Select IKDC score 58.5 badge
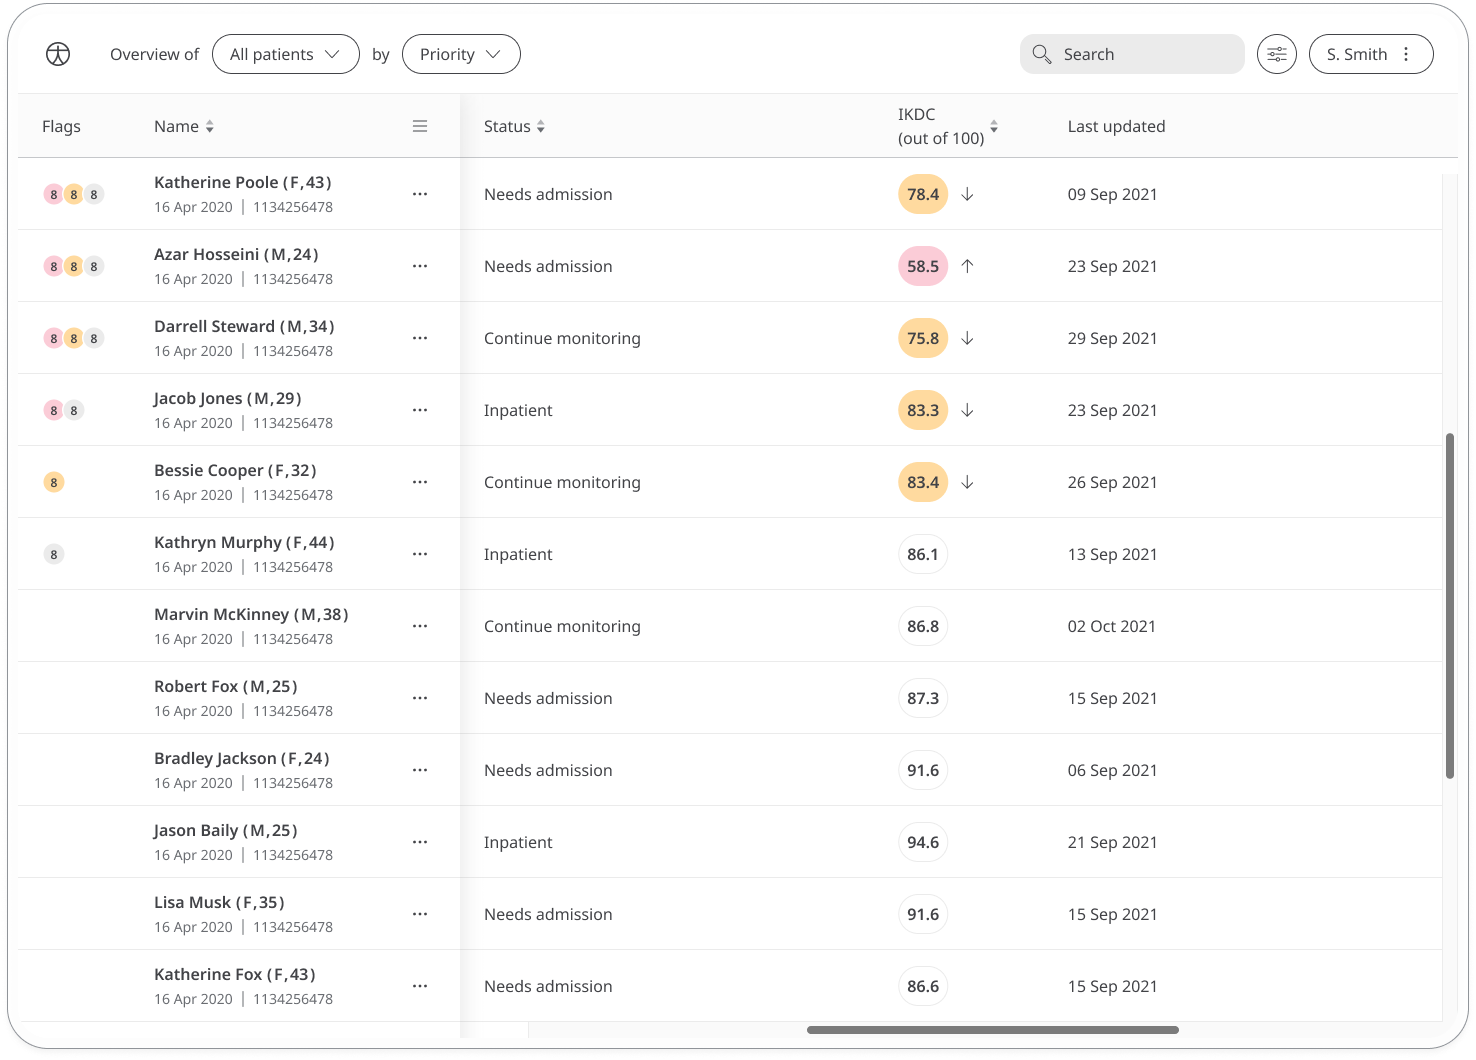1476x1060 pixels. [x=923, y=266]
